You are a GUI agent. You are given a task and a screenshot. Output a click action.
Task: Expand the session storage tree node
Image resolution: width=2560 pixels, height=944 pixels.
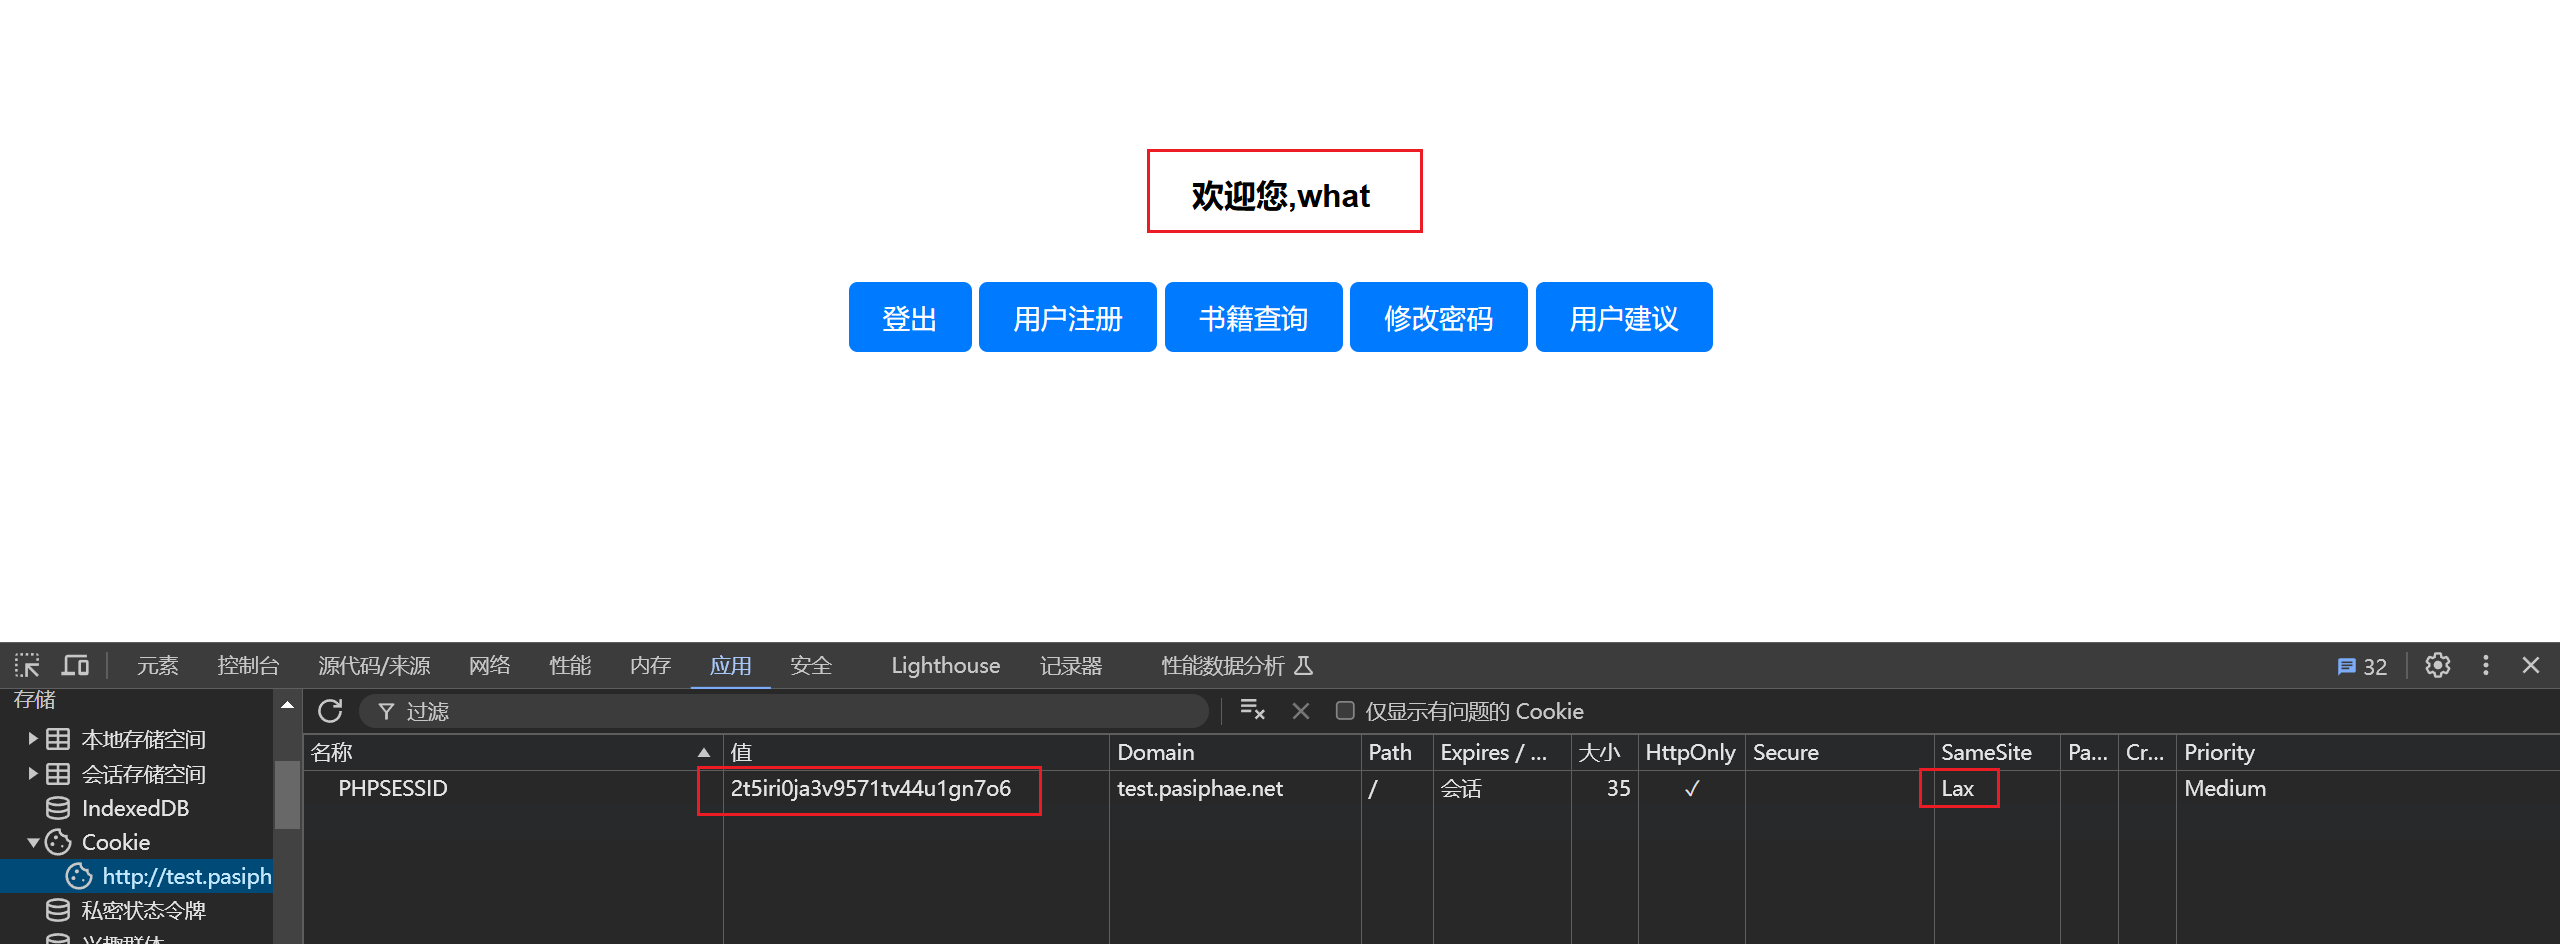[x=33, y=774]
